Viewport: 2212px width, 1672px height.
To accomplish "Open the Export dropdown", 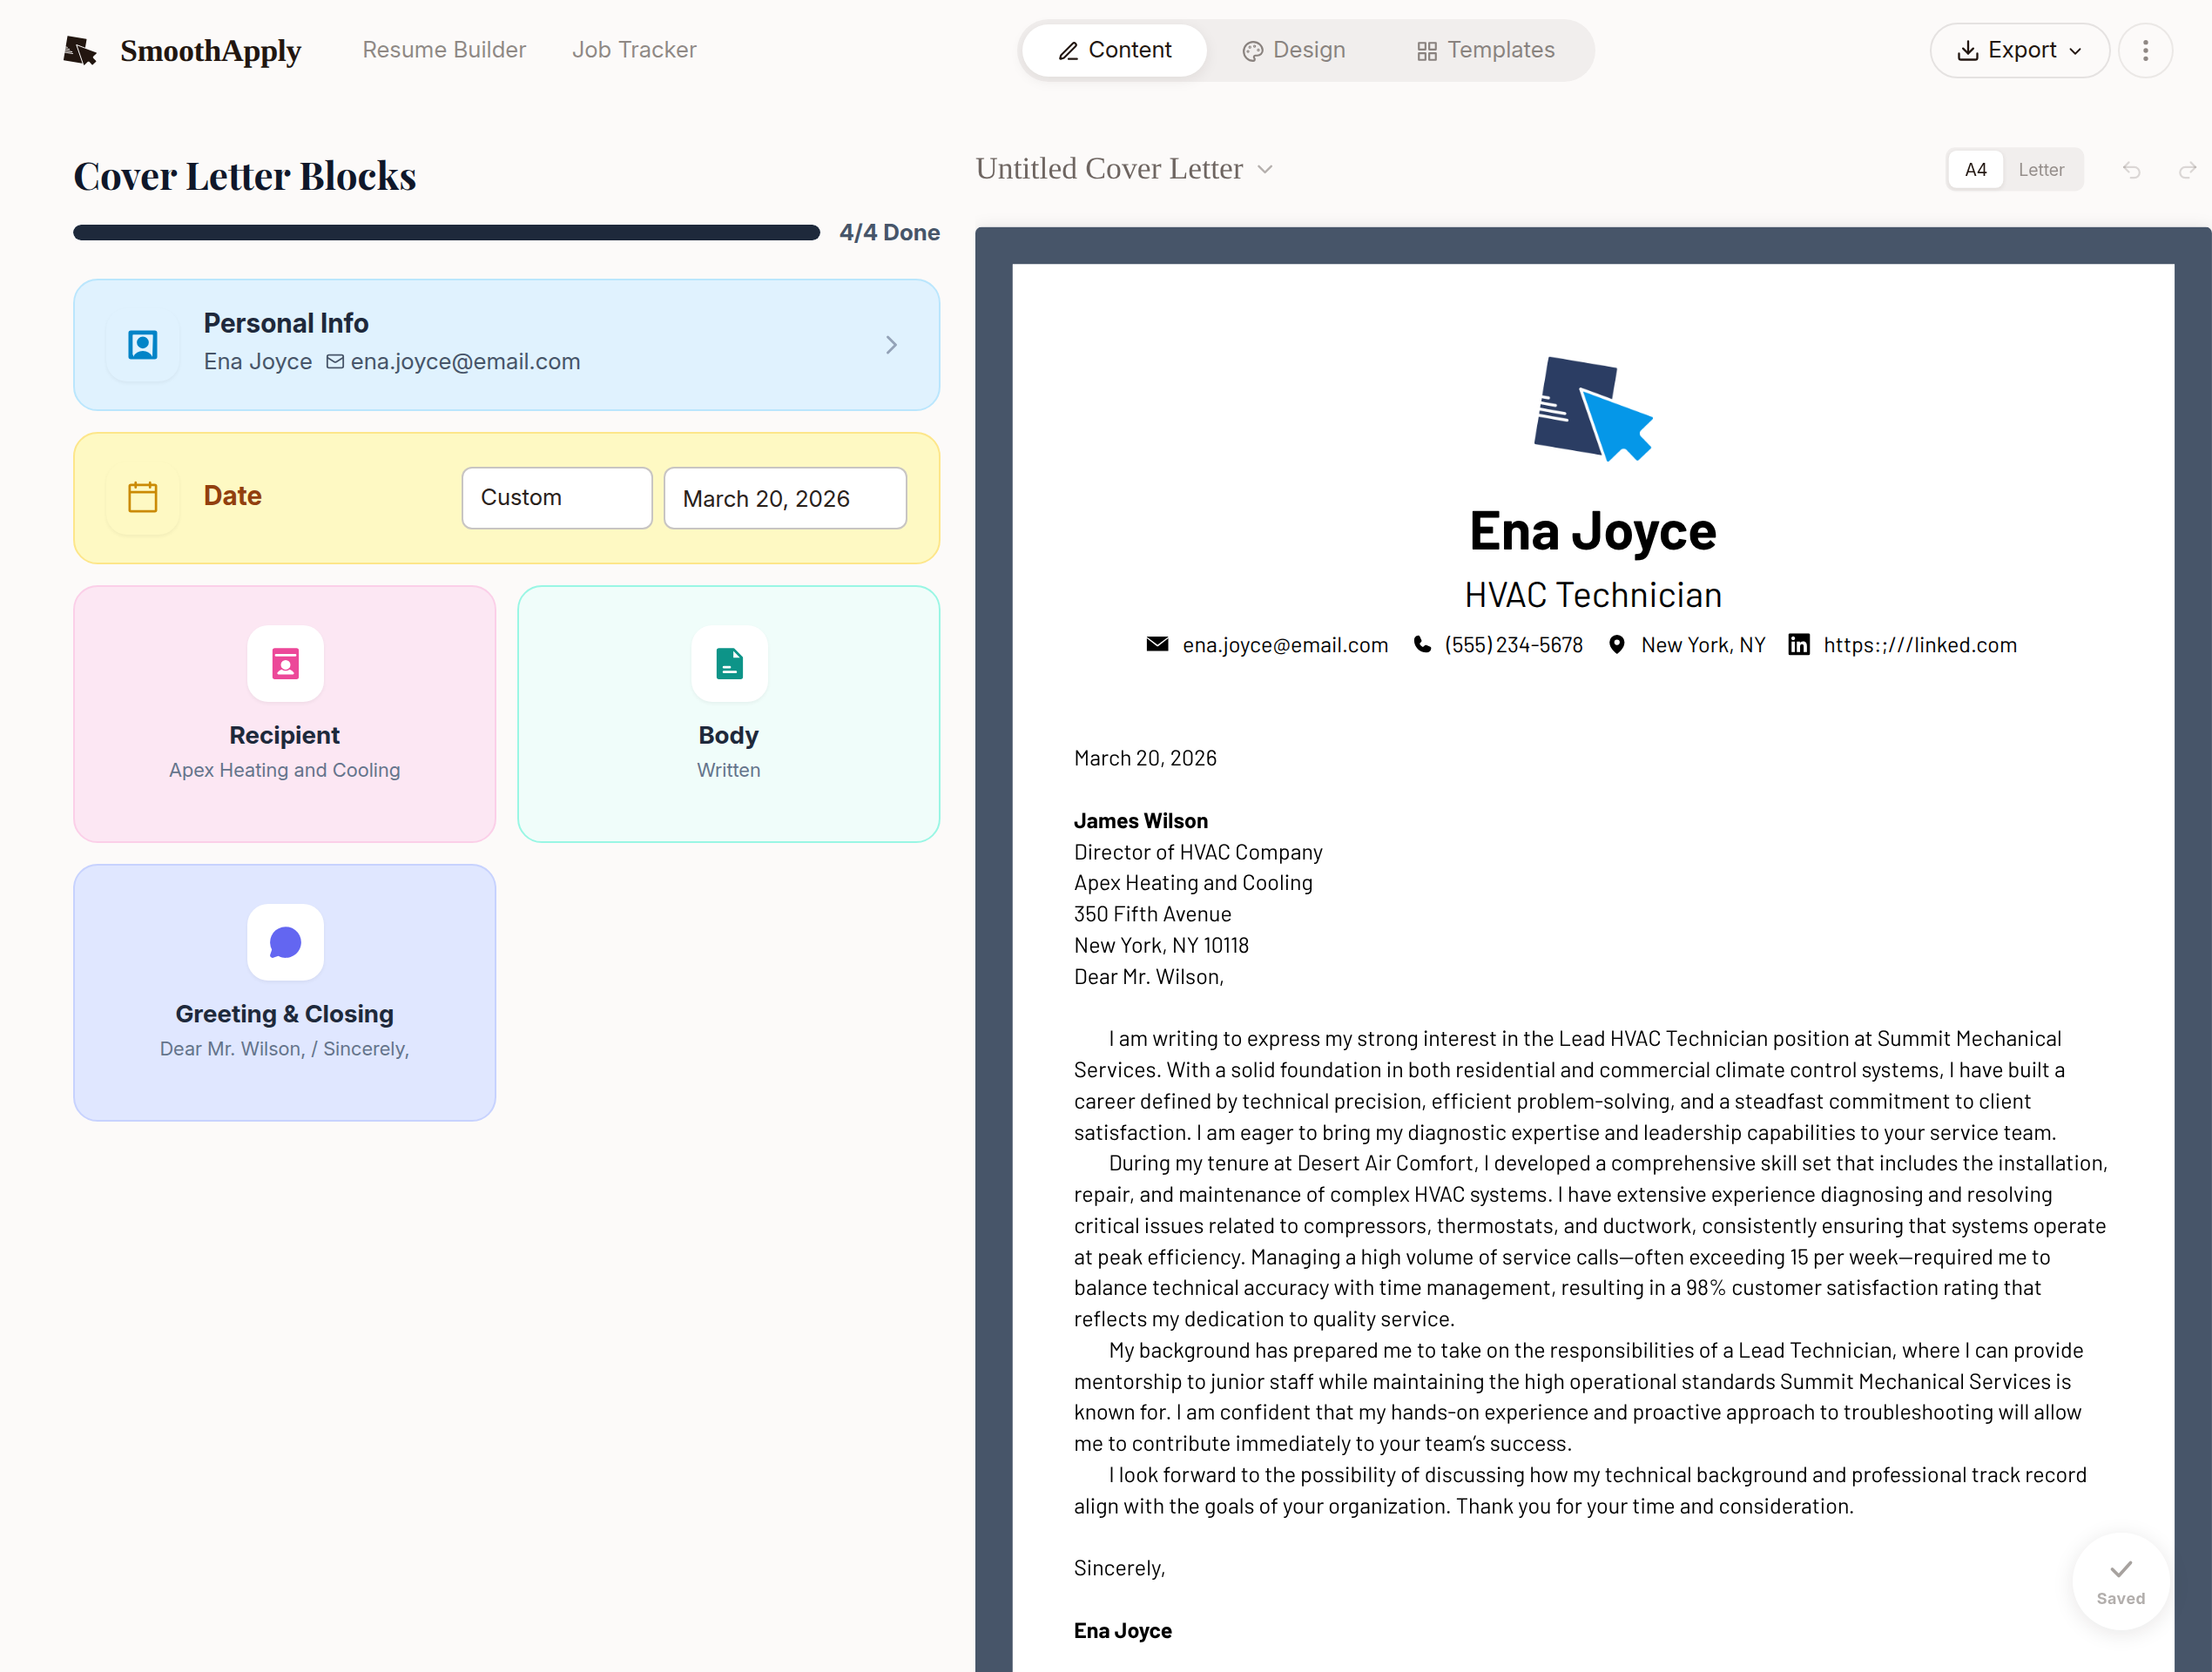I will (2019, 50).
